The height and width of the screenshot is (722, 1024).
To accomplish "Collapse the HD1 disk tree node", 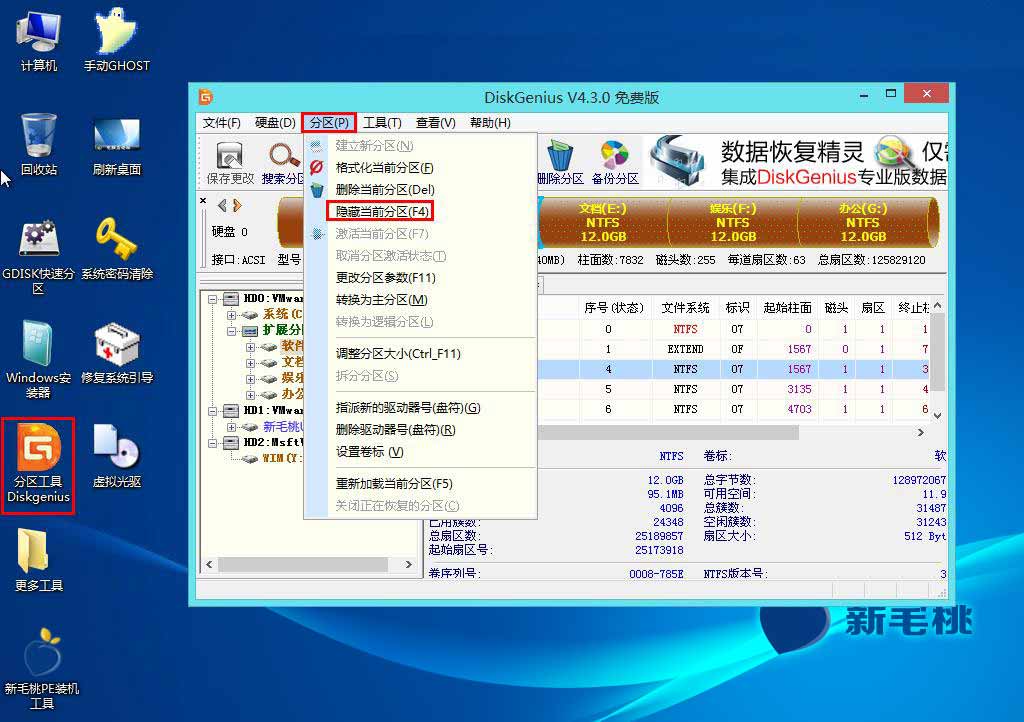I will tap(213, 411).
